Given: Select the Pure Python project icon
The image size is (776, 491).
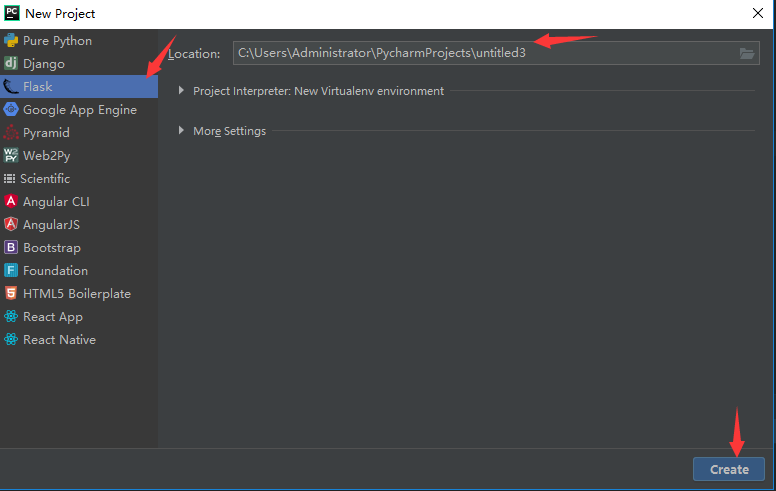Looking at the screenshot, I should 11,41.
